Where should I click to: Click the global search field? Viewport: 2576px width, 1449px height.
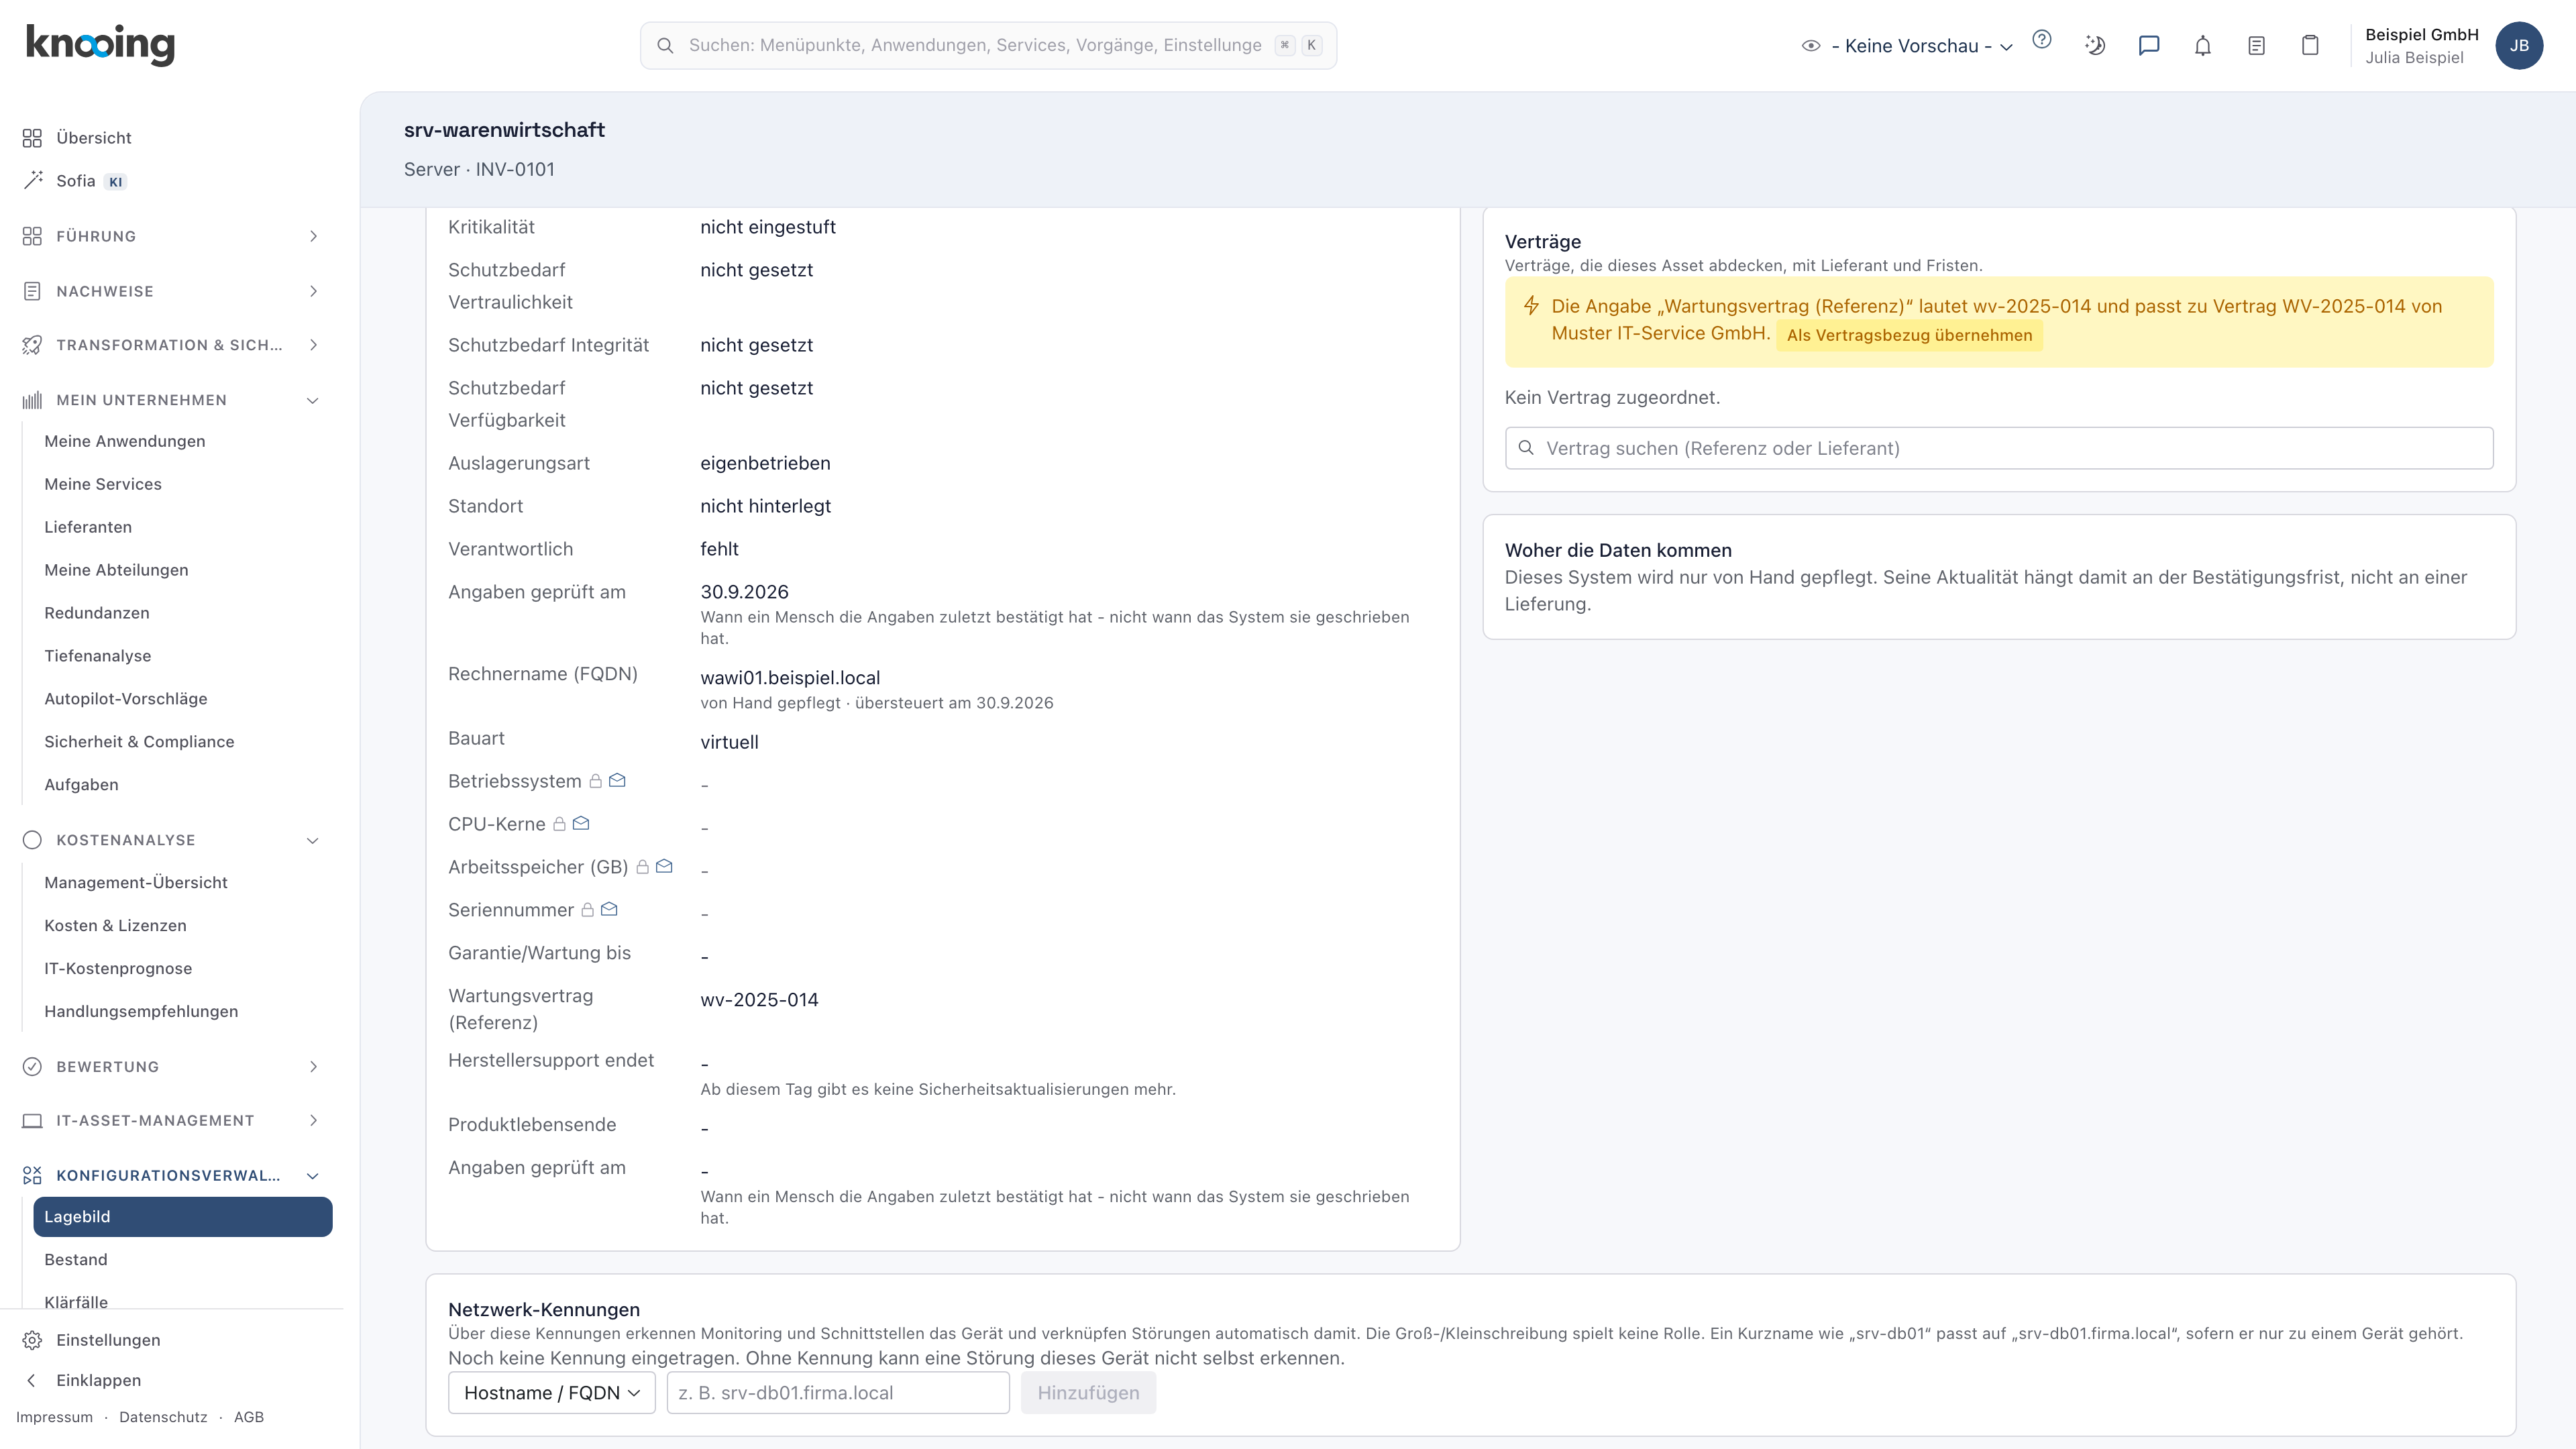[988, 46]
